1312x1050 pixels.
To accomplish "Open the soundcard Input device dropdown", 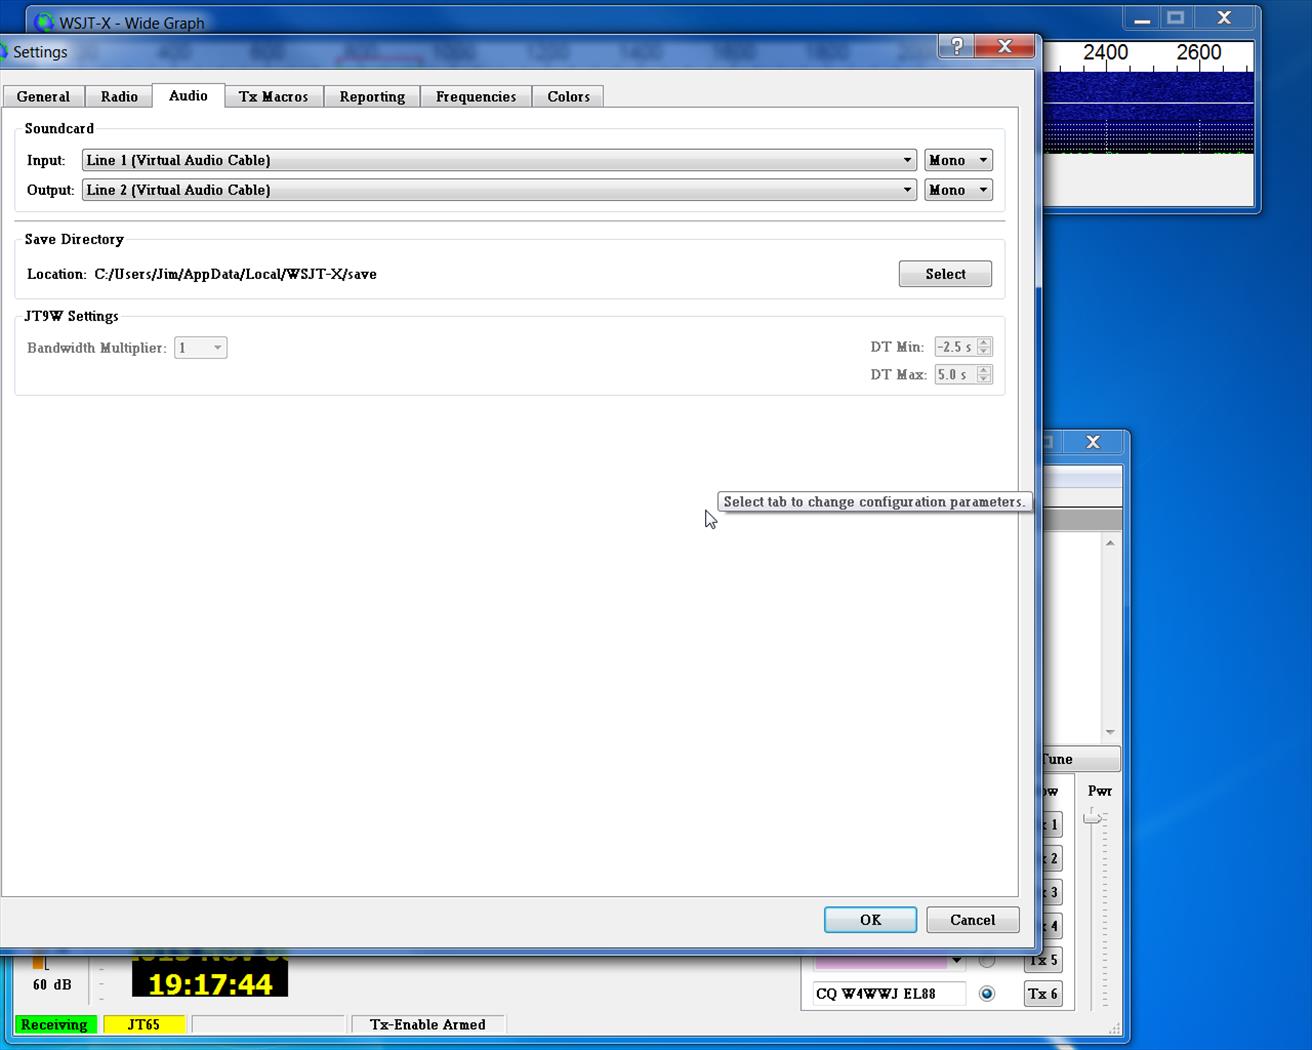I will click(499, 160).
